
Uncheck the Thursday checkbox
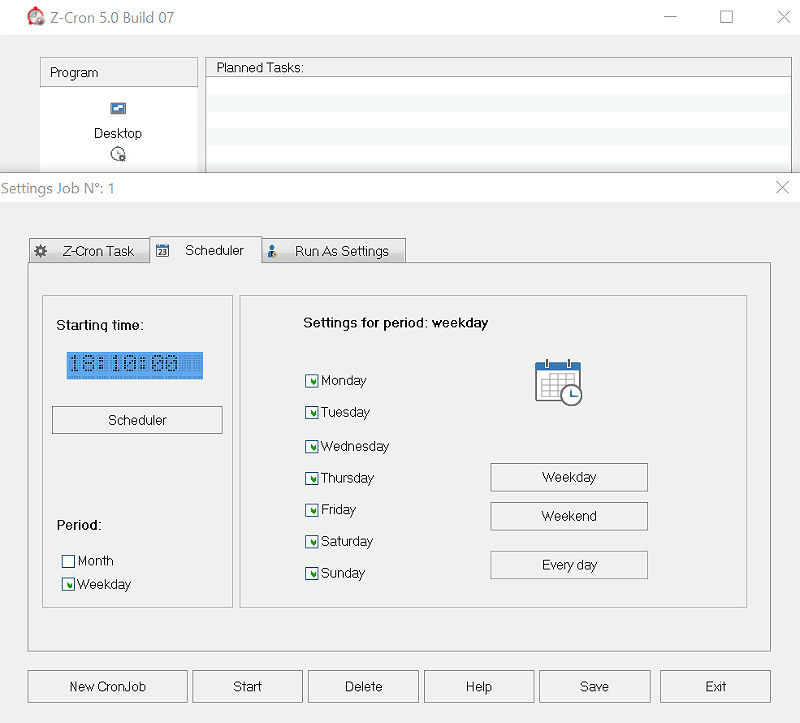[x=311, y=479]
